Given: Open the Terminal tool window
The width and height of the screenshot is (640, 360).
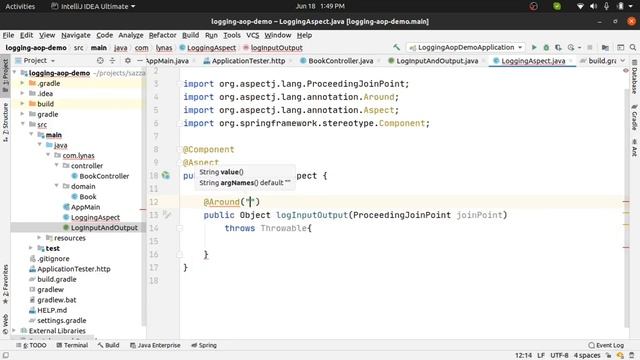Looking at the screenshot, I should [x=72, y=345].
